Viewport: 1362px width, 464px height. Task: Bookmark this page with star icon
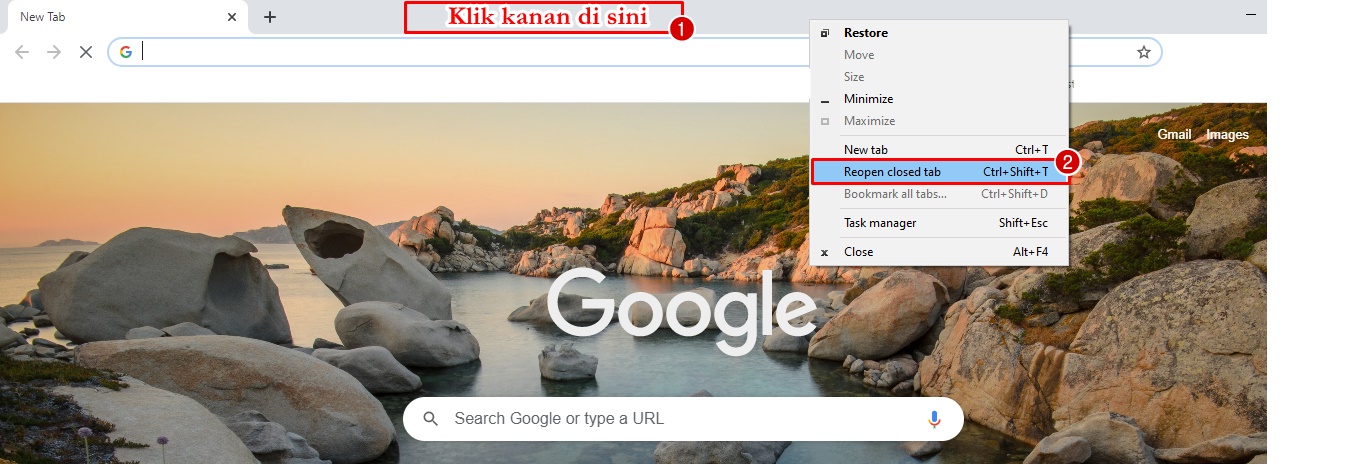pos(1144,52)
